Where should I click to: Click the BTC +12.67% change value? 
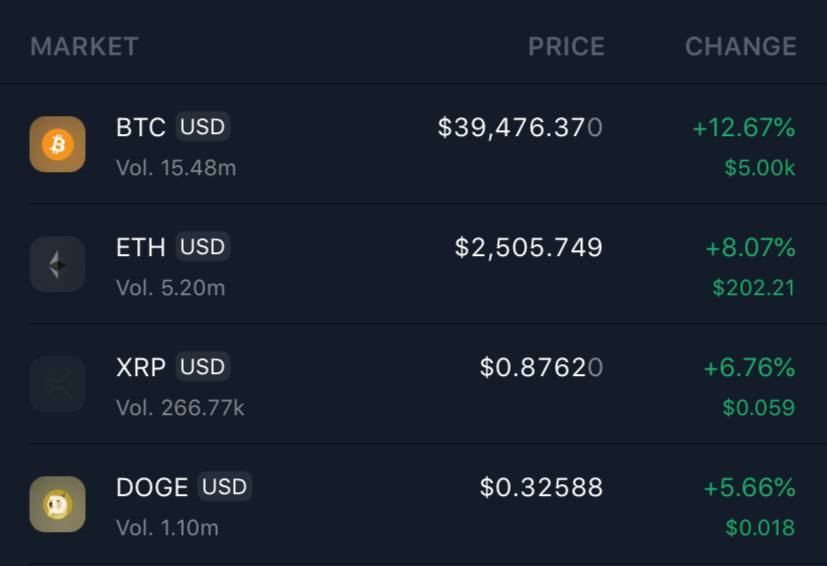743,128
